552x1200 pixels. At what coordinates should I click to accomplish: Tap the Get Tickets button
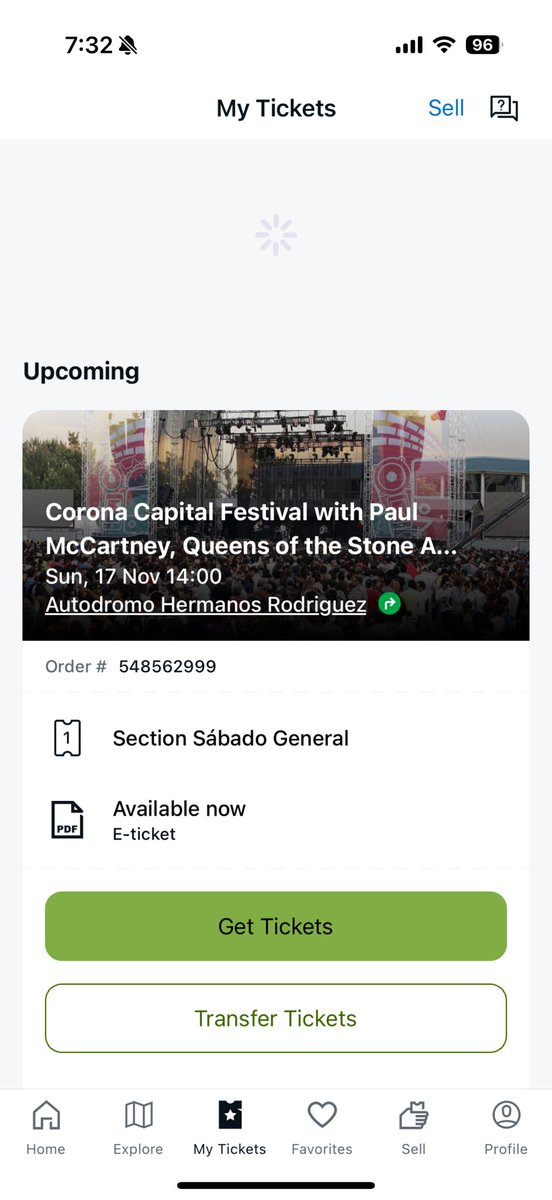pos(276,926)
